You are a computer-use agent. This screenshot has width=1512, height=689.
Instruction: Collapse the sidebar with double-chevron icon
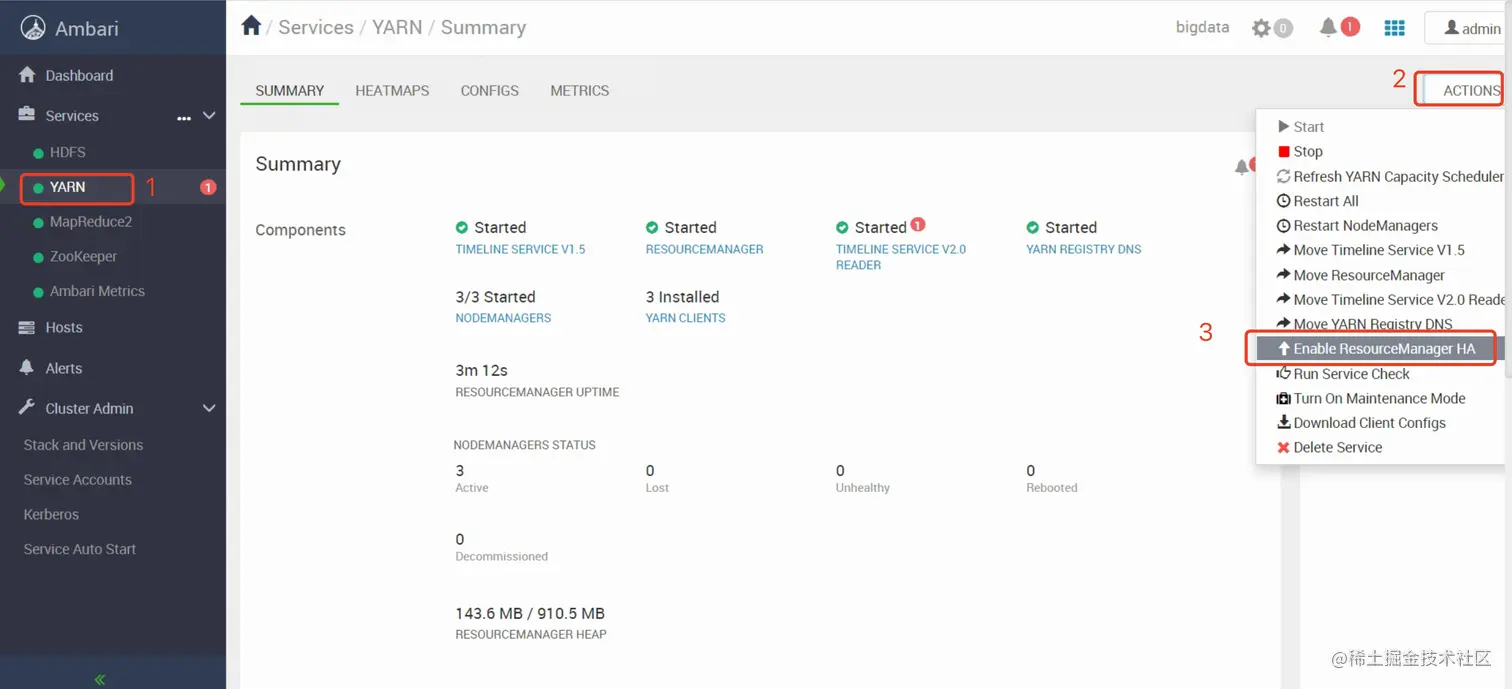pyautogui.click(x=100, y=679)
